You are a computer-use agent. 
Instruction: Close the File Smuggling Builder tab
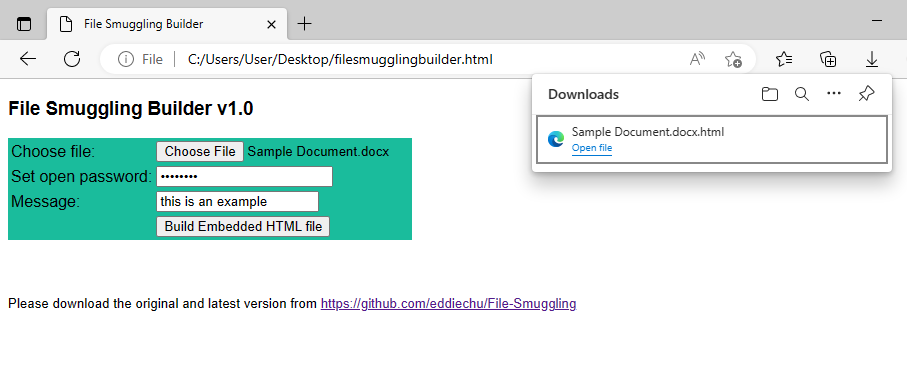click(x=271, y=24)
